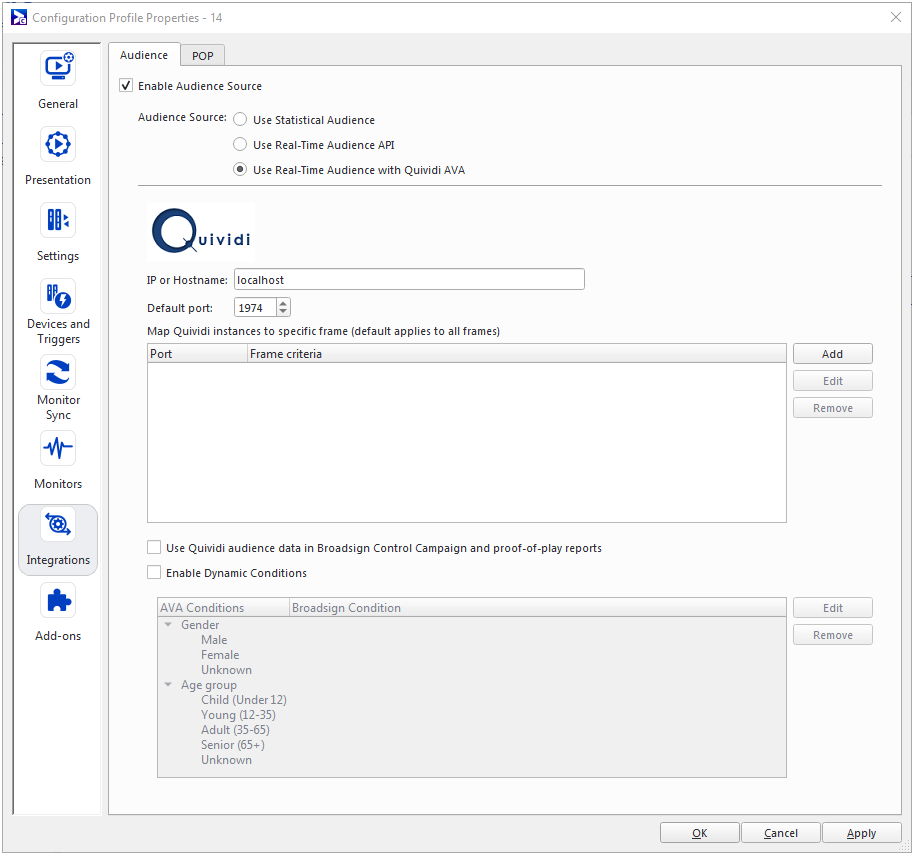
Task: Collapse the Age group tree node
Action: [168, 685]
